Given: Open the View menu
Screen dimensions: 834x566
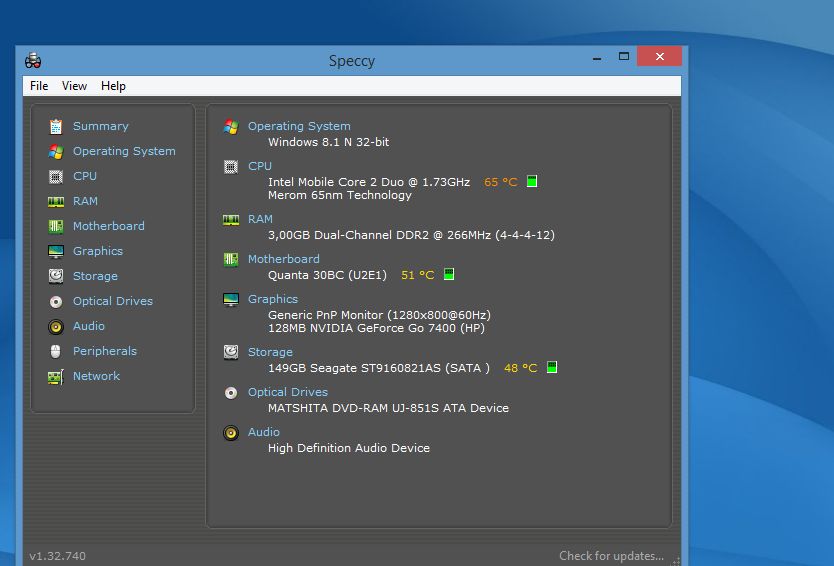Looking at the screenshot, I should (74, 86).
